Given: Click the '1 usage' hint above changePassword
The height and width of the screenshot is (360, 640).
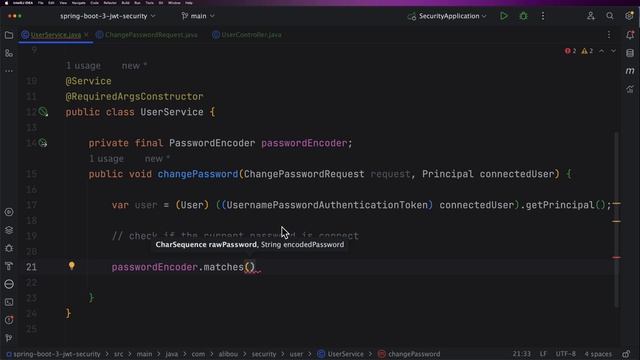Looking at the screenshot, I should [106, 159].
